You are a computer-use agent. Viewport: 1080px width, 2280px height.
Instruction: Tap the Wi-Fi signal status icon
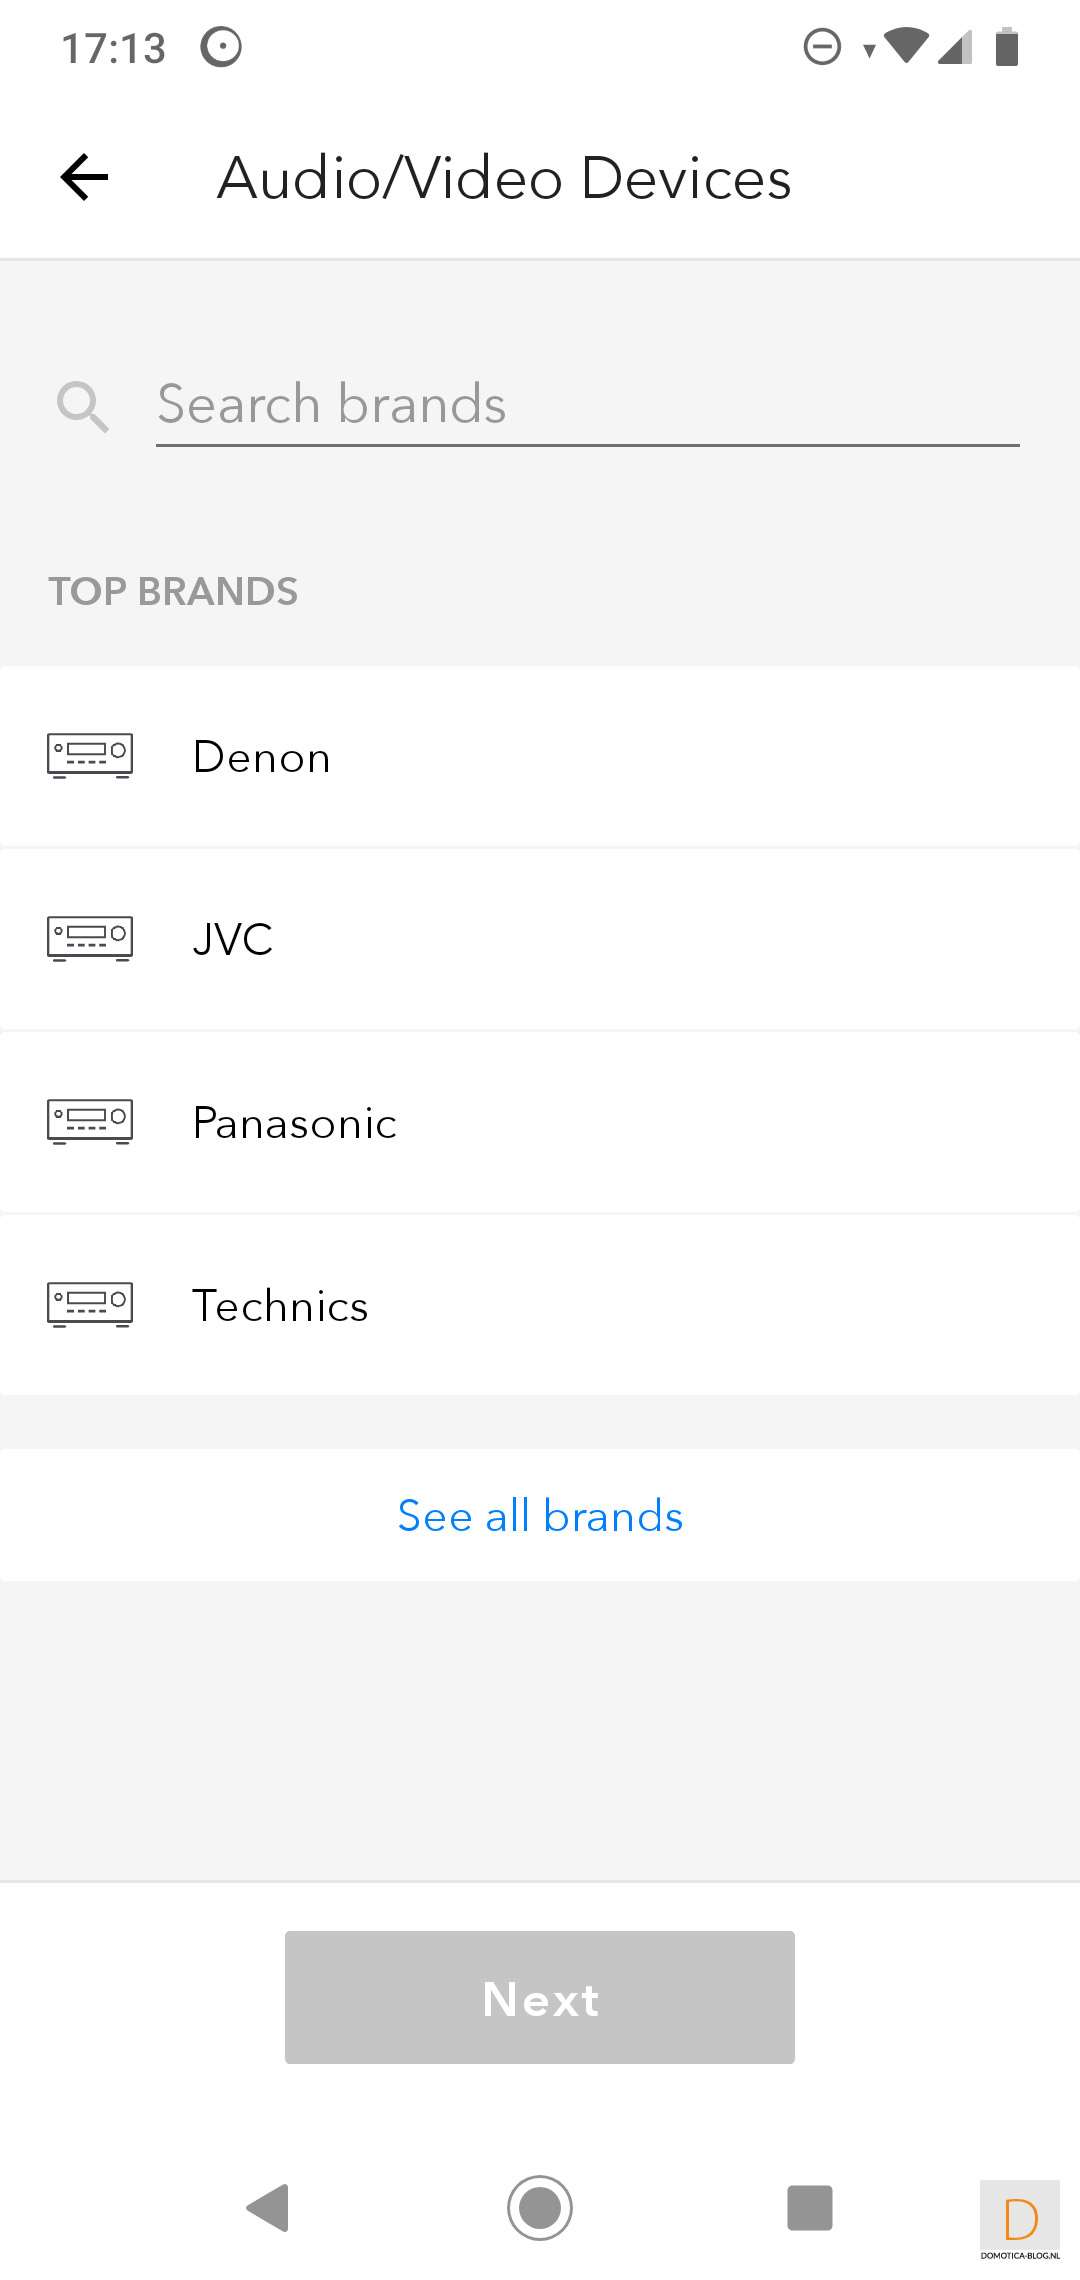[906, 46]
